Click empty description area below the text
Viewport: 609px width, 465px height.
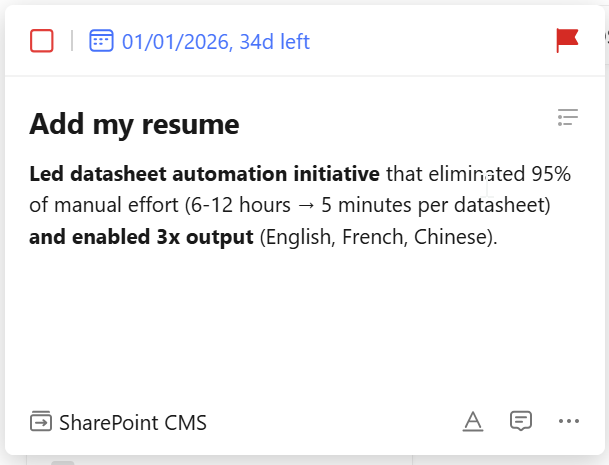pos(300,320)
